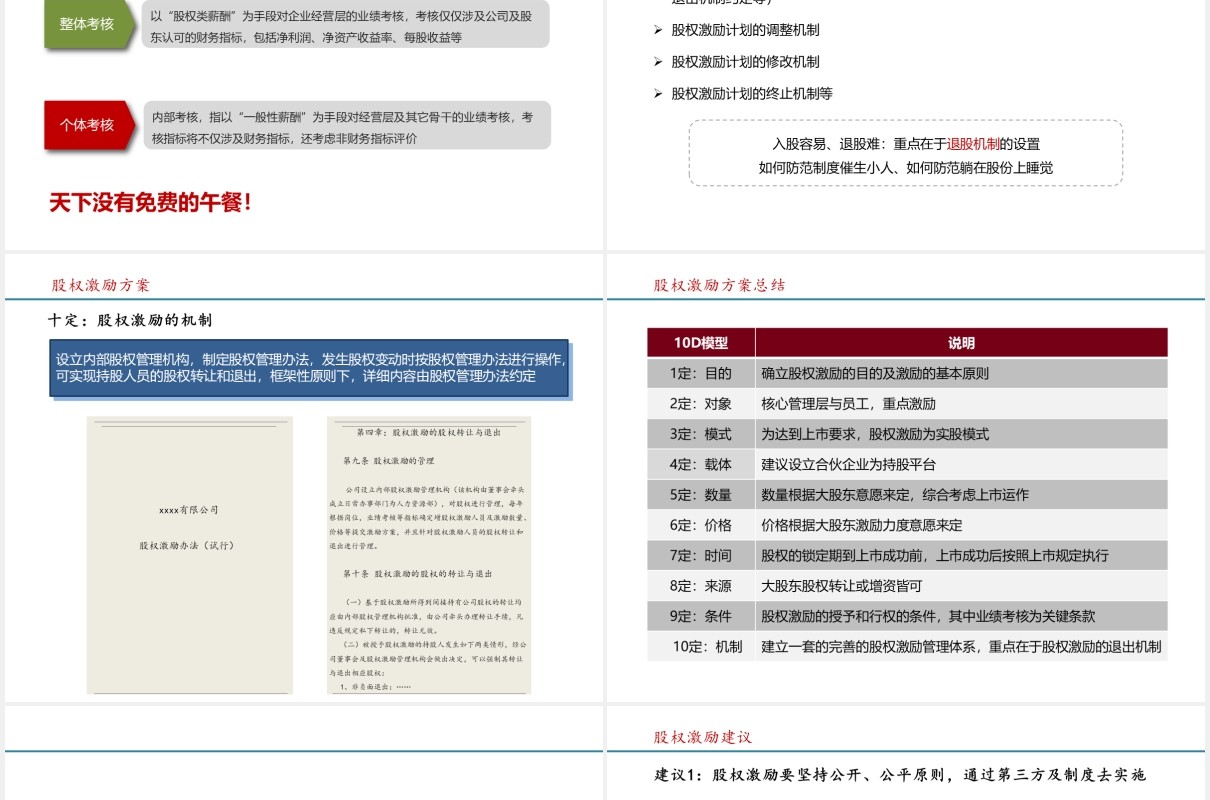Image resolution: width=1210 pixels, height=800 pixels.
Task: Click the 10D模型 table header
Action: point(701,343)
